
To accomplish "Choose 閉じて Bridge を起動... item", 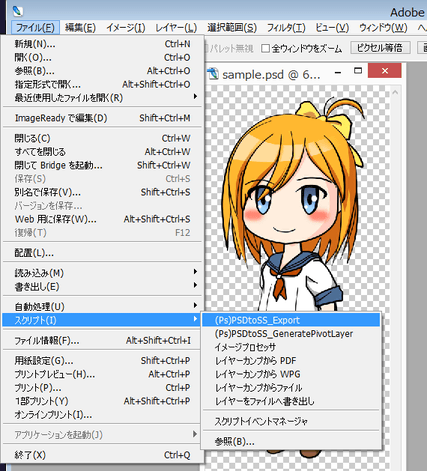I will tap(102, 165).
